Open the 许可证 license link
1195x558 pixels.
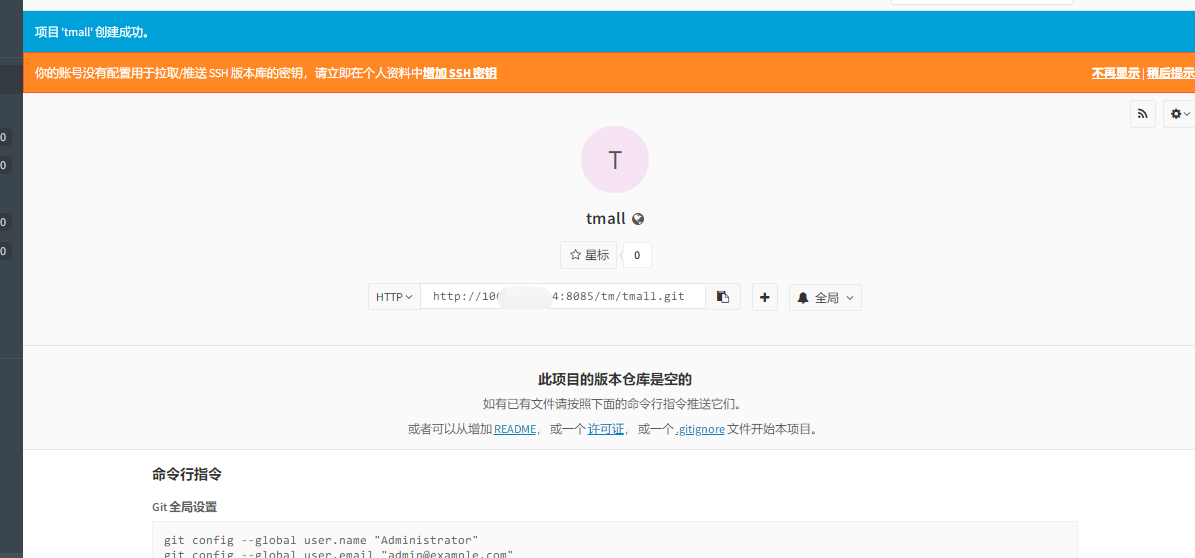click(606, 429)
